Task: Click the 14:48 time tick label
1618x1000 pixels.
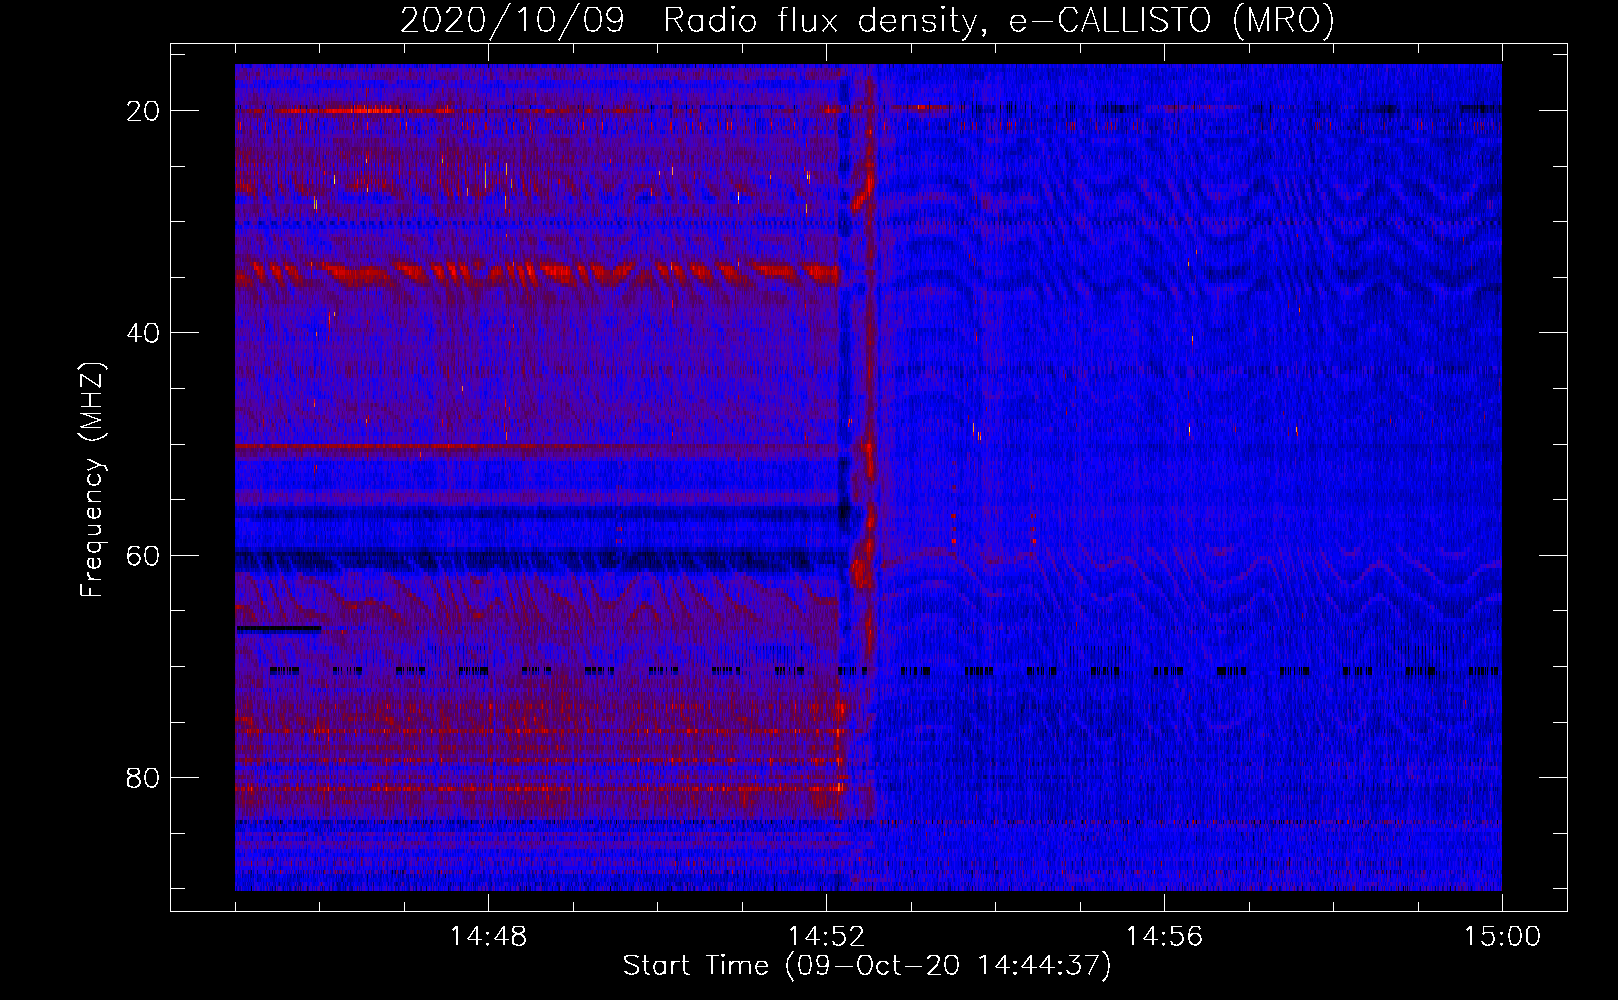Action: pos(488,937)
